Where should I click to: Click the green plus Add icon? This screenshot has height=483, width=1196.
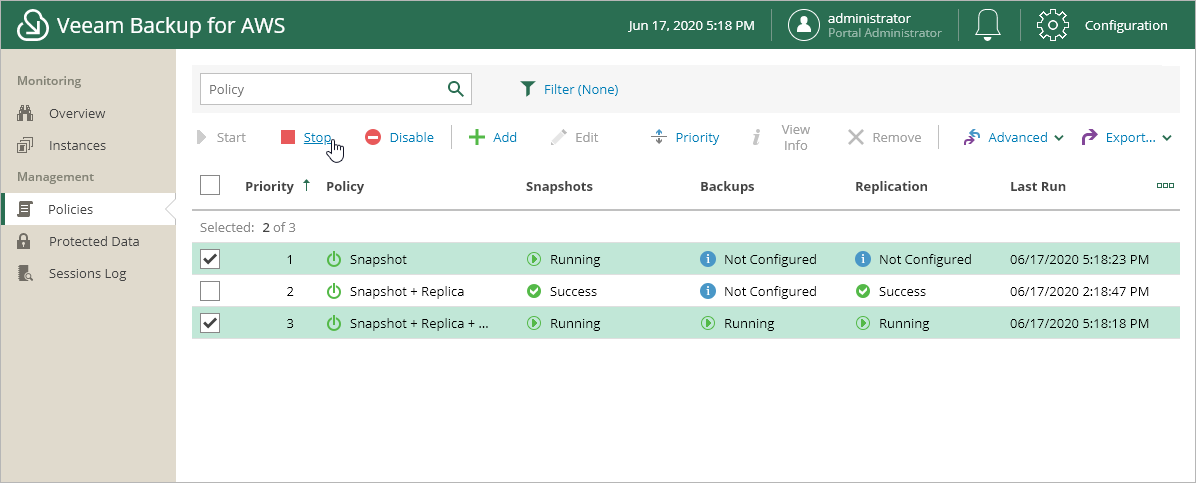tap(477, 137)
